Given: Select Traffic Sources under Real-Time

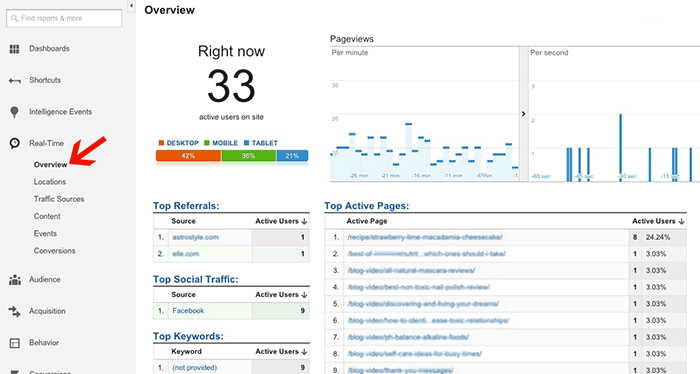Looking at the screenshot, I should point(59,199).
